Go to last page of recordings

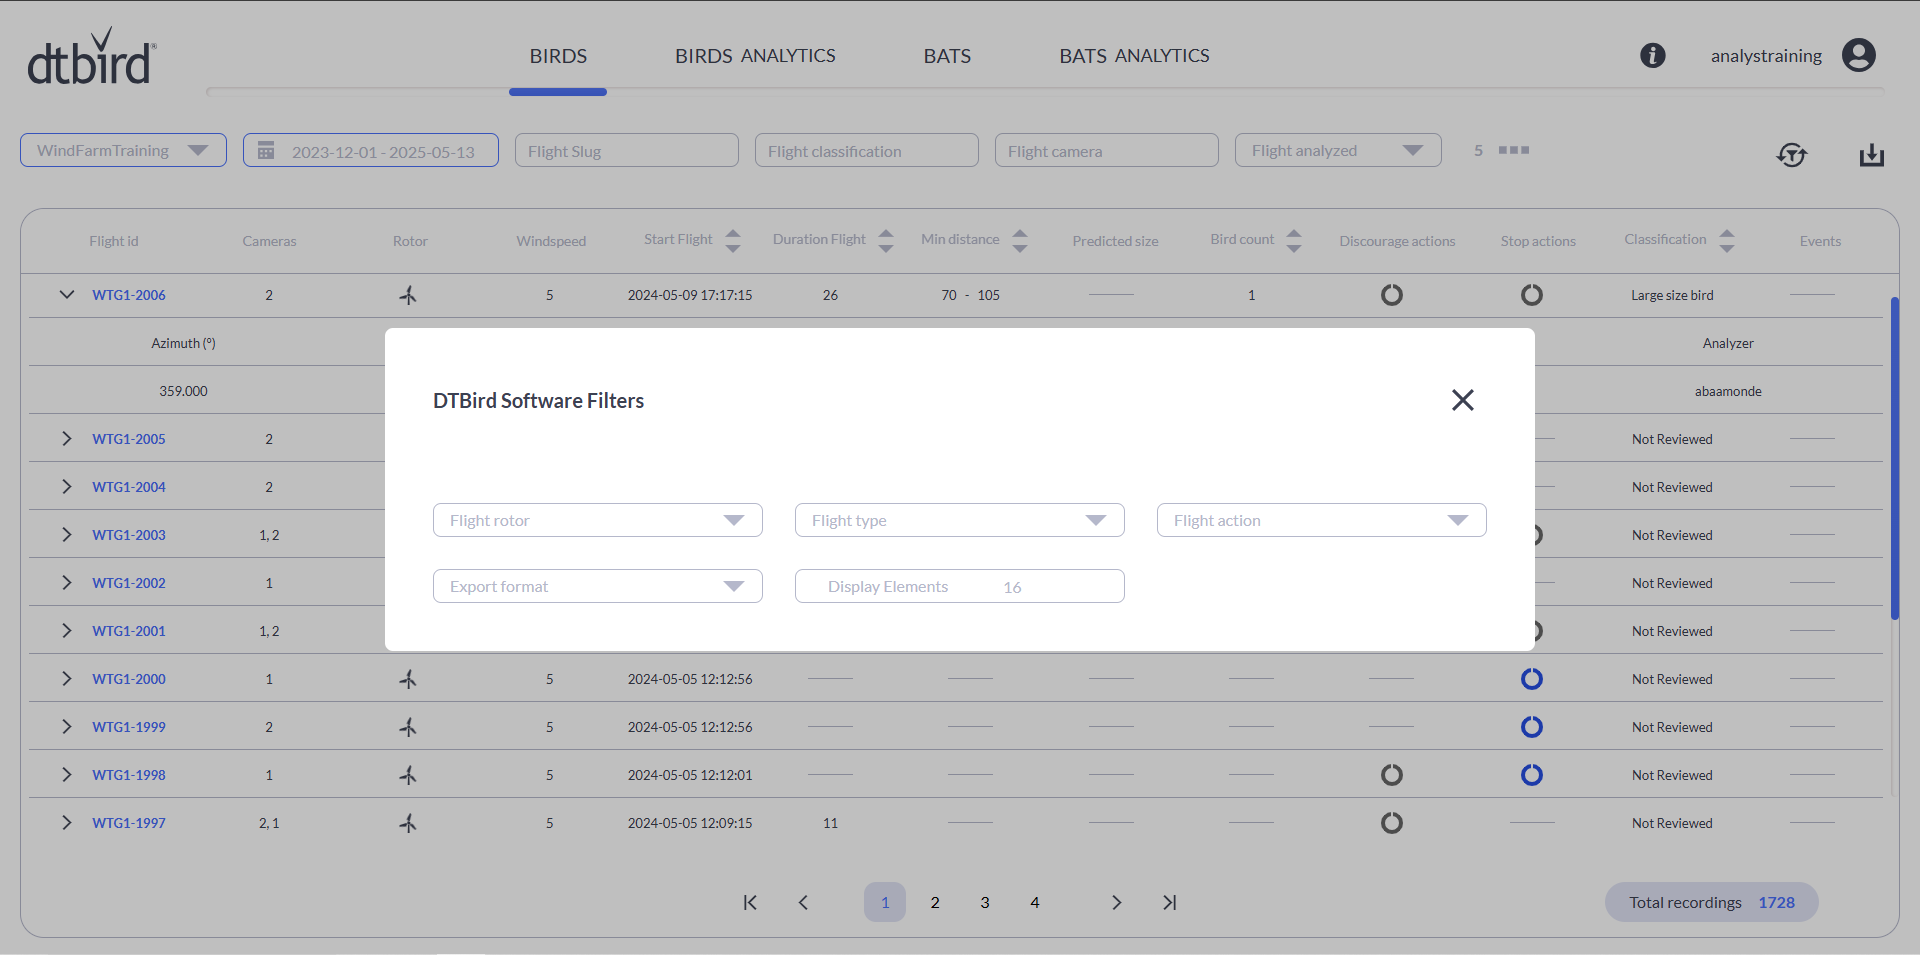[x=1169, y=902]
